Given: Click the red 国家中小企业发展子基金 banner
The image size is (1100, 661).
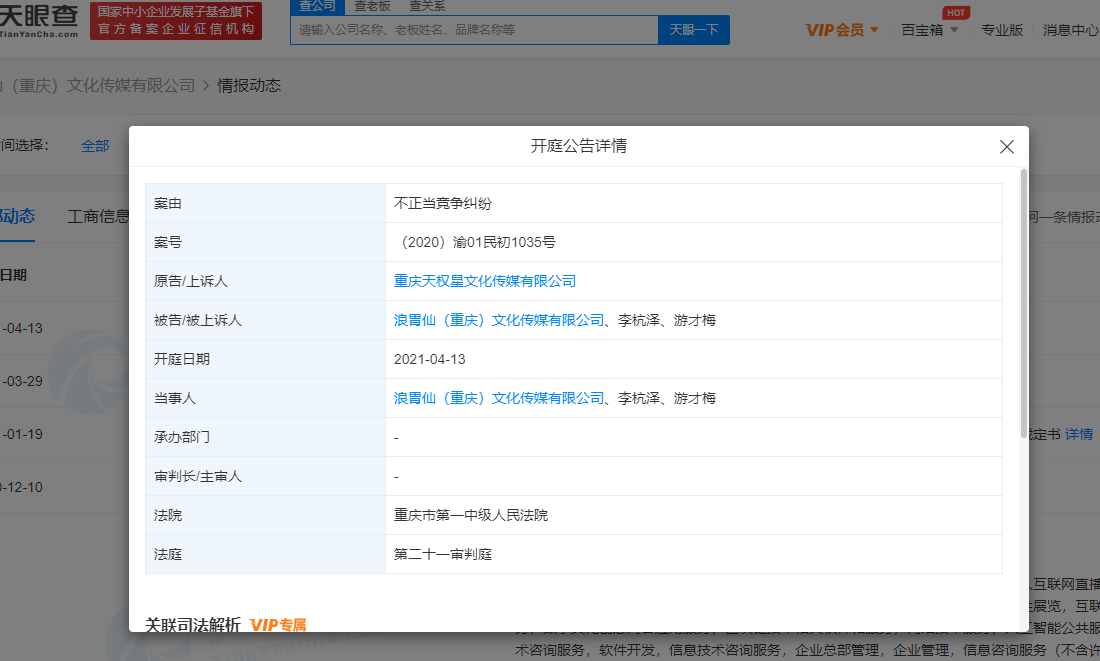Looking at the screenshot, I should point(176,21).
